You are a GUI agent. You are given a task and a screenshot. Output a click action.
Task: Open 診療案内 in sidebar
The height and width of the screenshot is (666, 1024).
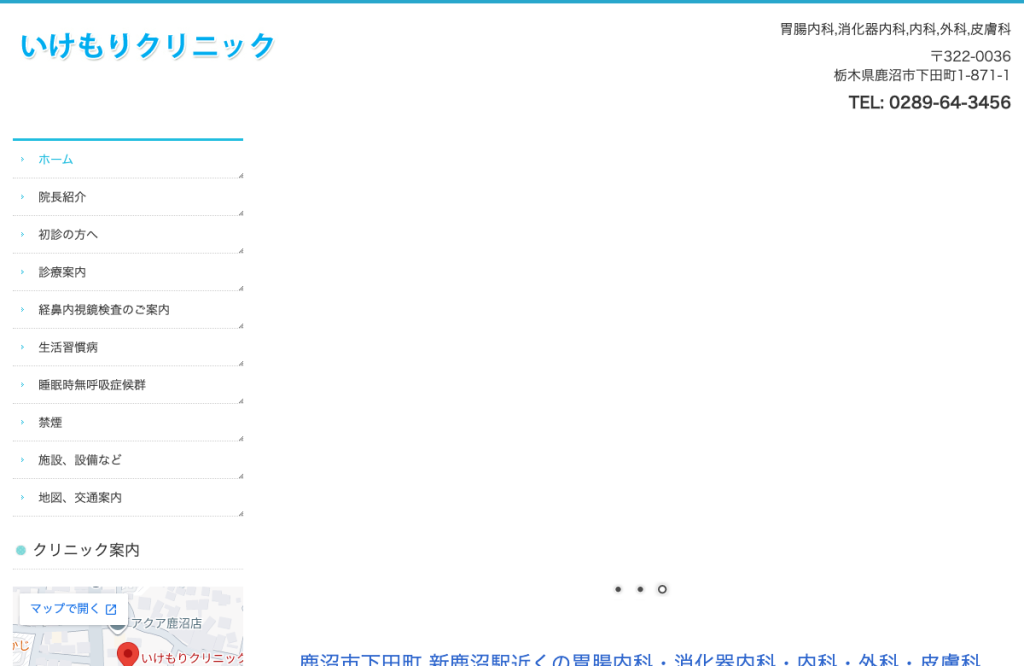tap(128, 272)
